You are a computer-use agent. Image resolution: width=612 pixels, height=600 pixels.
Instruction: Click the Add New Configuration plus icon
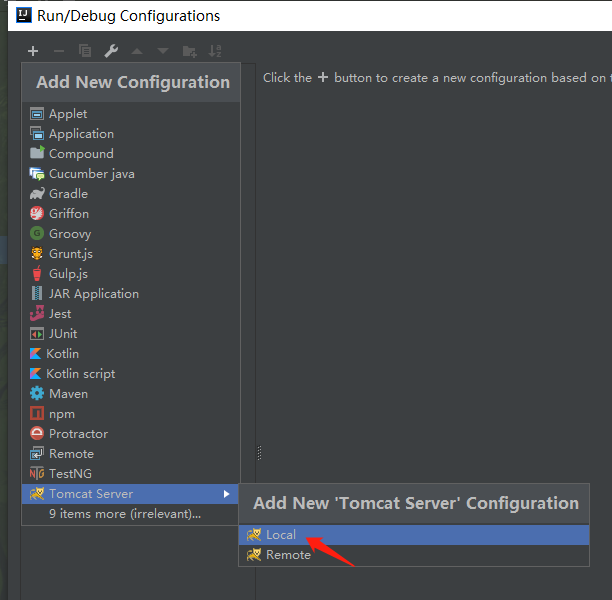(33, 51)
